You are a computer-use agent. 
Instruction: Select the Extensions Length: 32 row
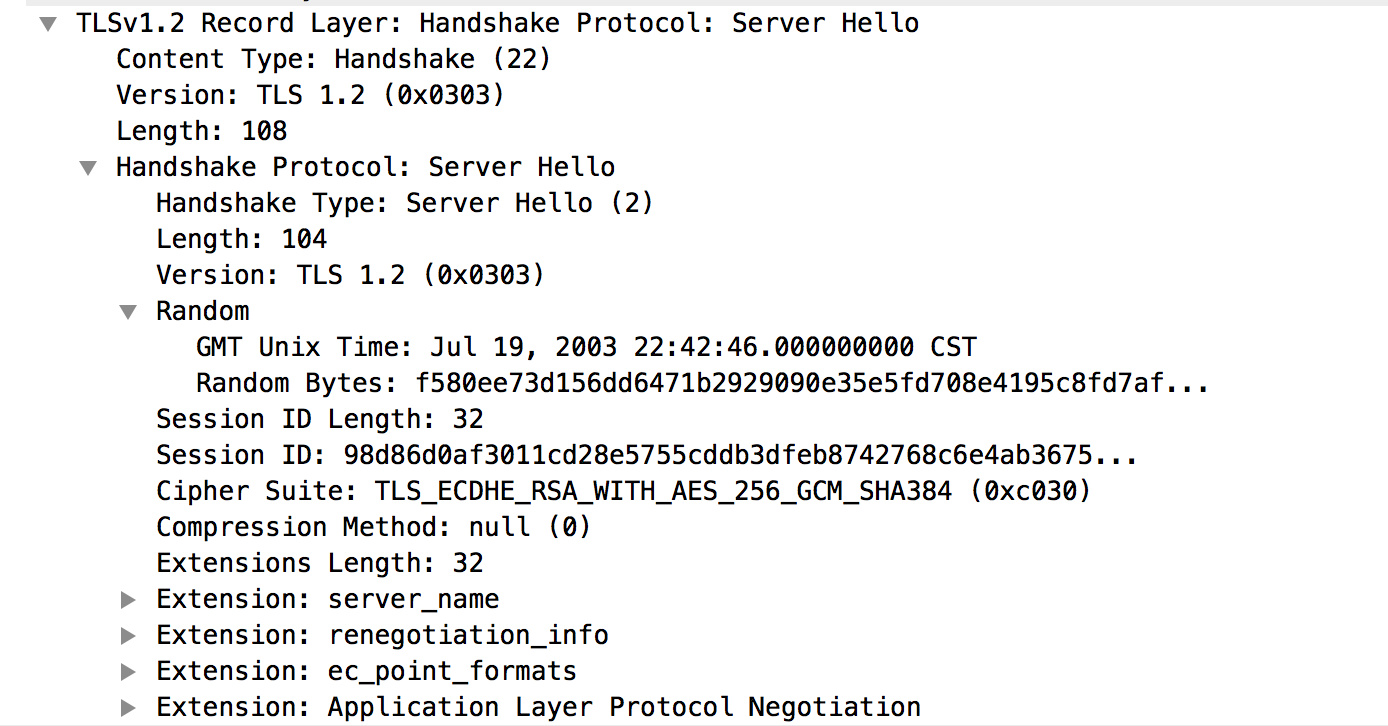point(320,563)
